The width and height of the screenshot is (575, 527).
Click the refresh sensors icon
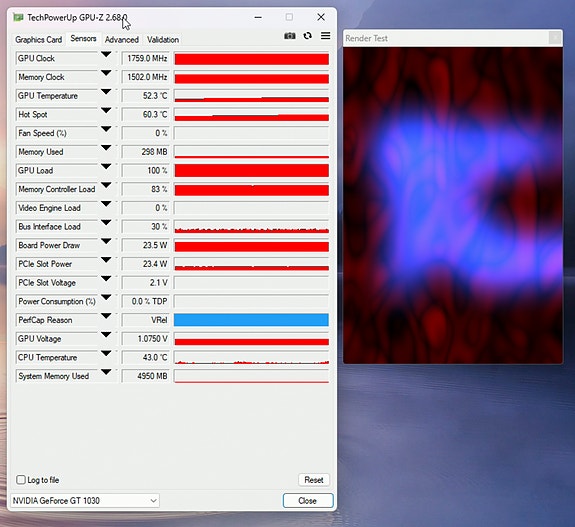tap(308, 36)
